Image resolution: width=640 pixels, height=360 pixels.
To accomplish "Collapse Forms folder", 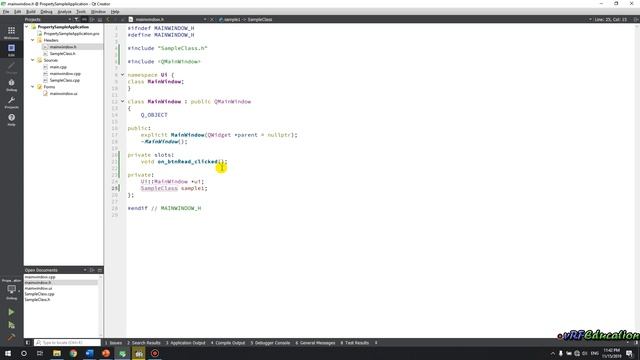I will pos(33,87).
